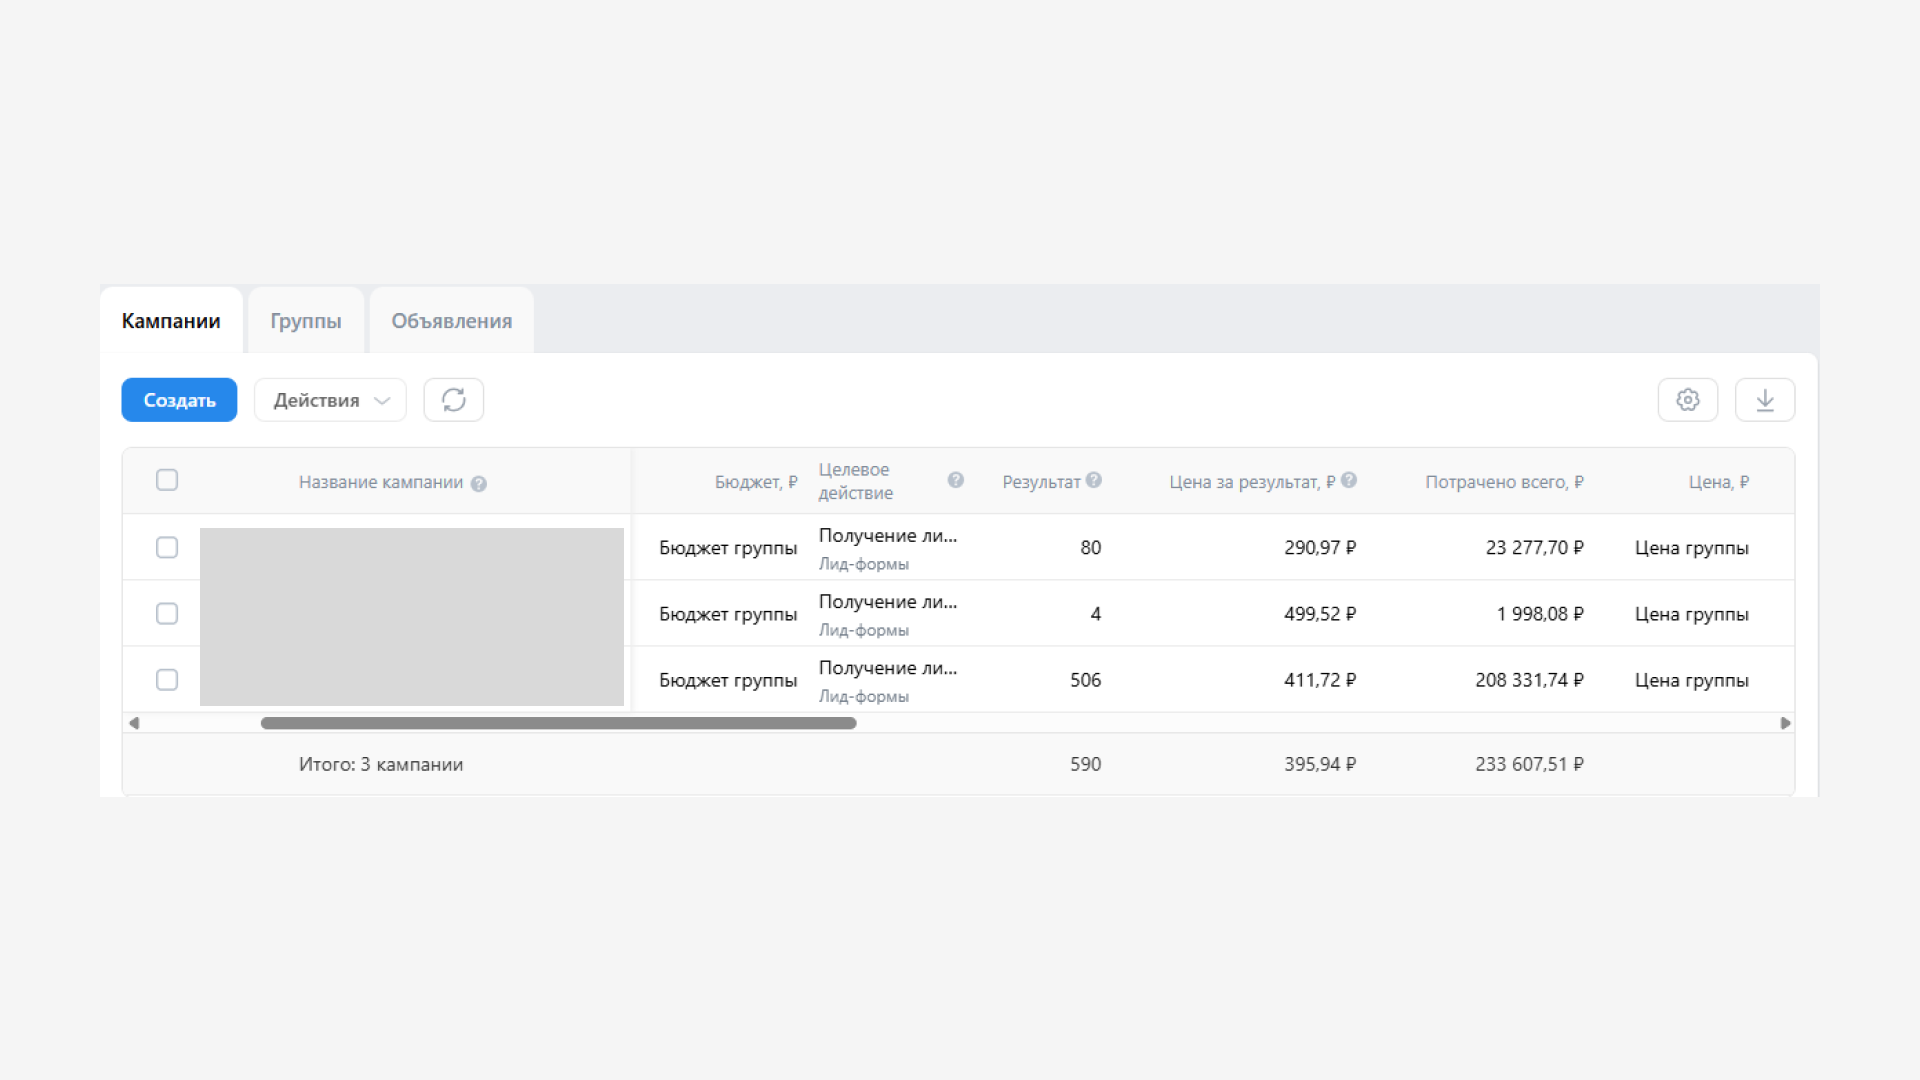1920x1080 pixels.
Task: Open table settings gear icon
Action: [1688, 400]
